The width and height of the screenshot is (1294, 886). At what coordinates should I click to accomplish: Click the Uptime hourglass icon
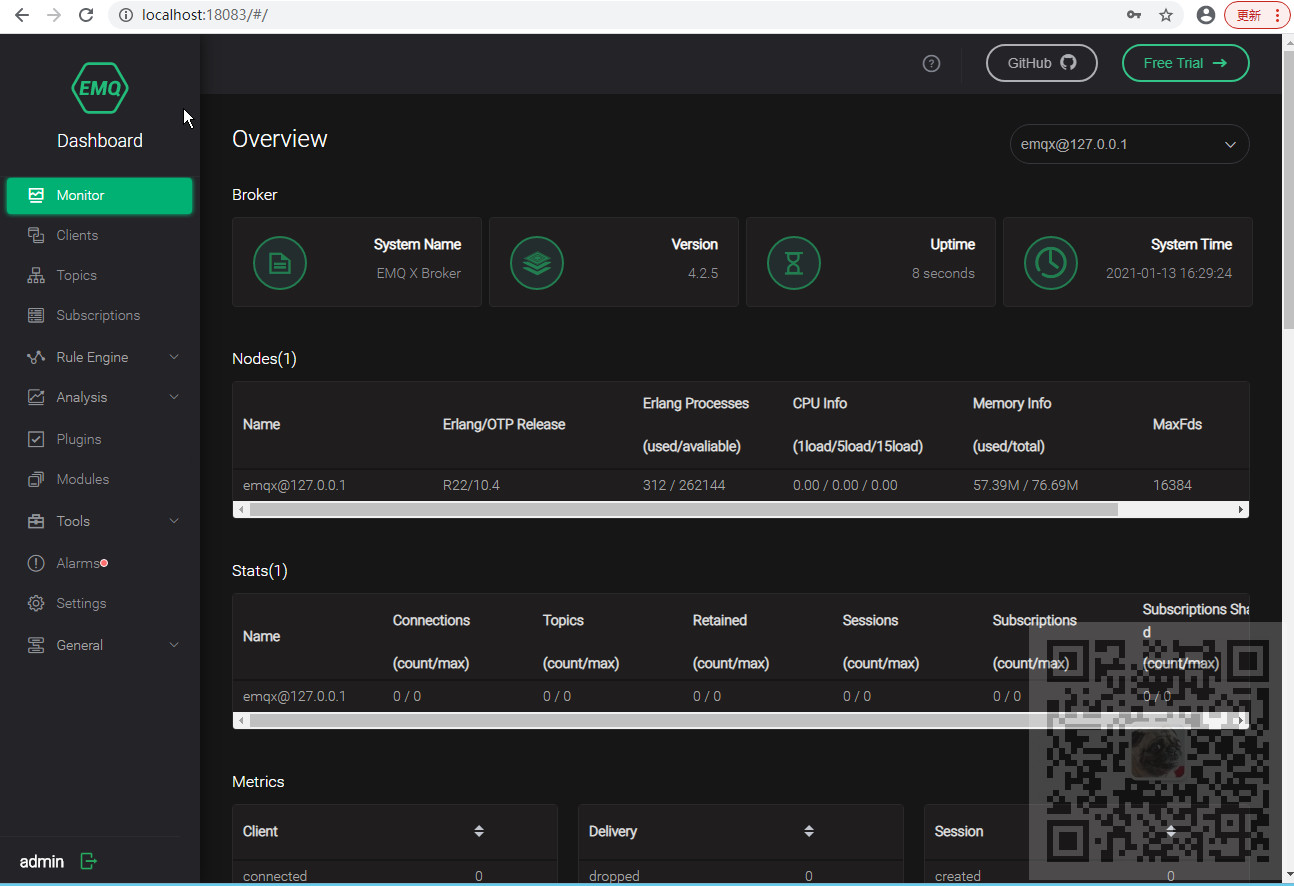794,263
